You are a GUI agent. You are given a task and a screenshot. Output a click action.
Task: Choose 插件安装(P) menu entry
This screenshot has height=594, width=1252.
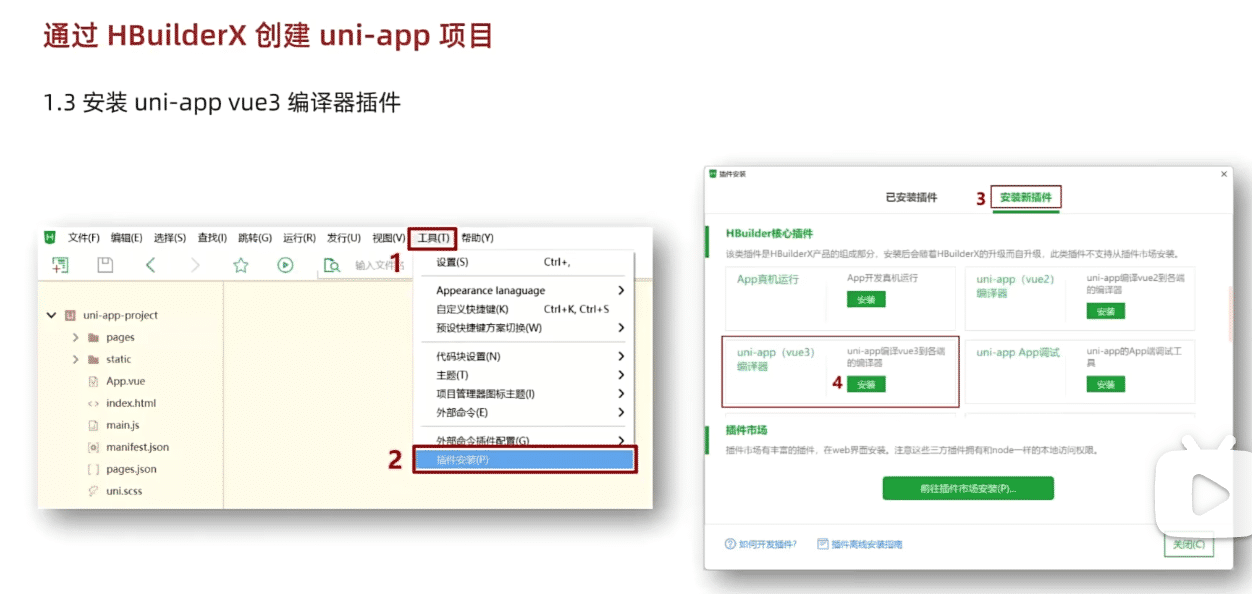point(524,460)
